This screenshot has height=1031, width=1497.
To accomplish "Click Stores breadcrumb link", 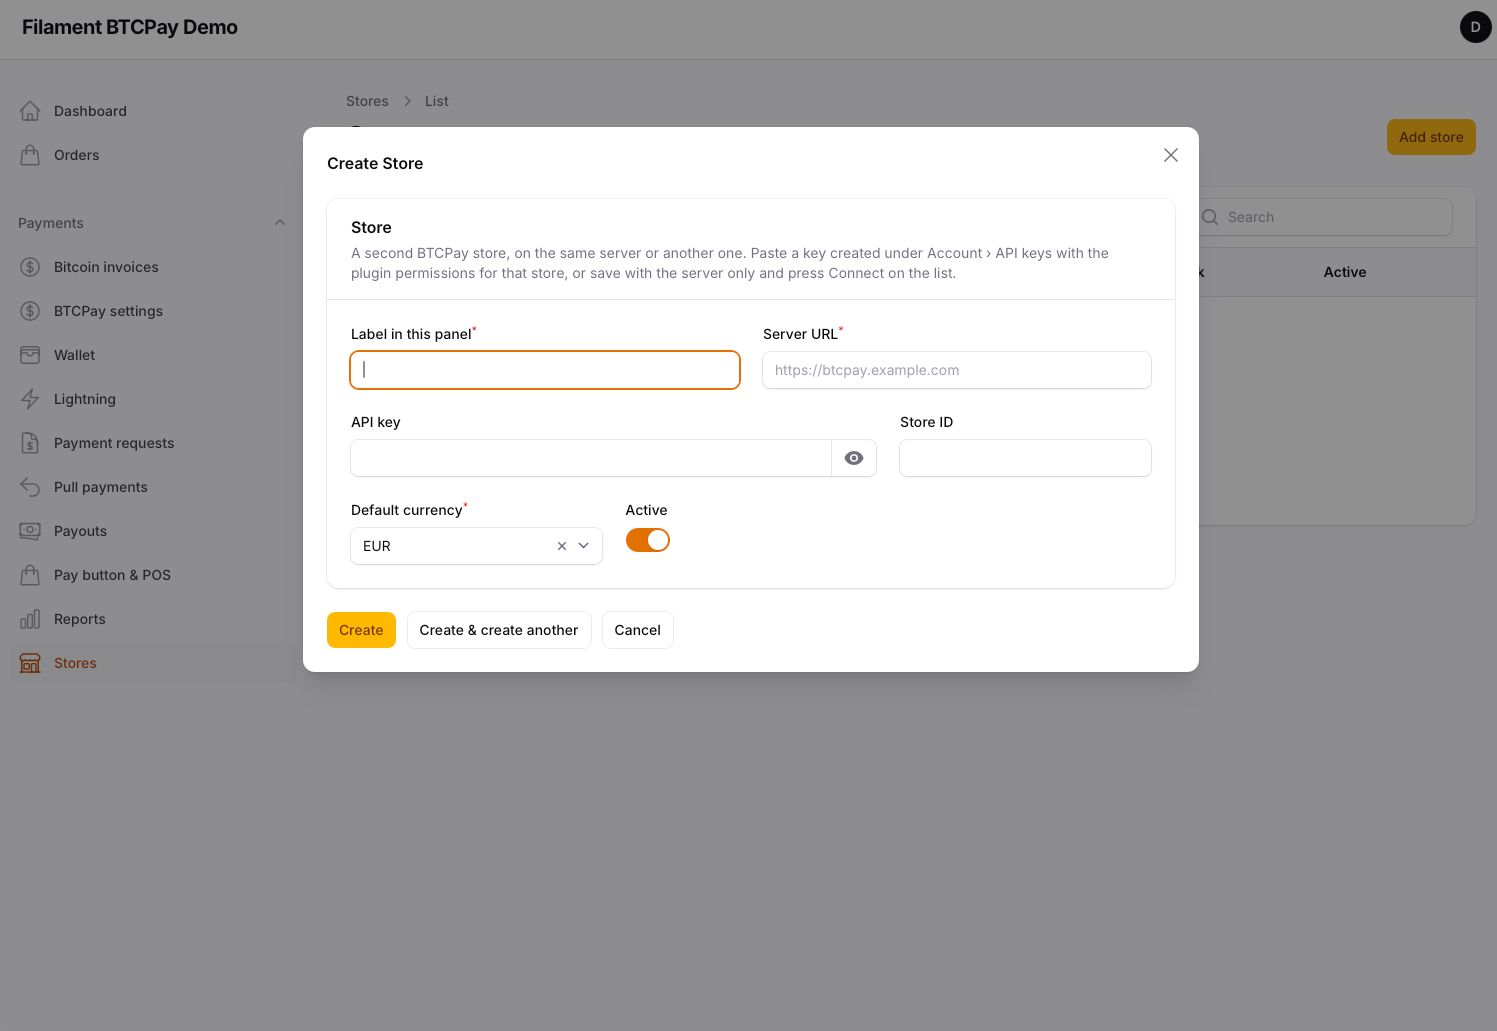I will point(367,101).
